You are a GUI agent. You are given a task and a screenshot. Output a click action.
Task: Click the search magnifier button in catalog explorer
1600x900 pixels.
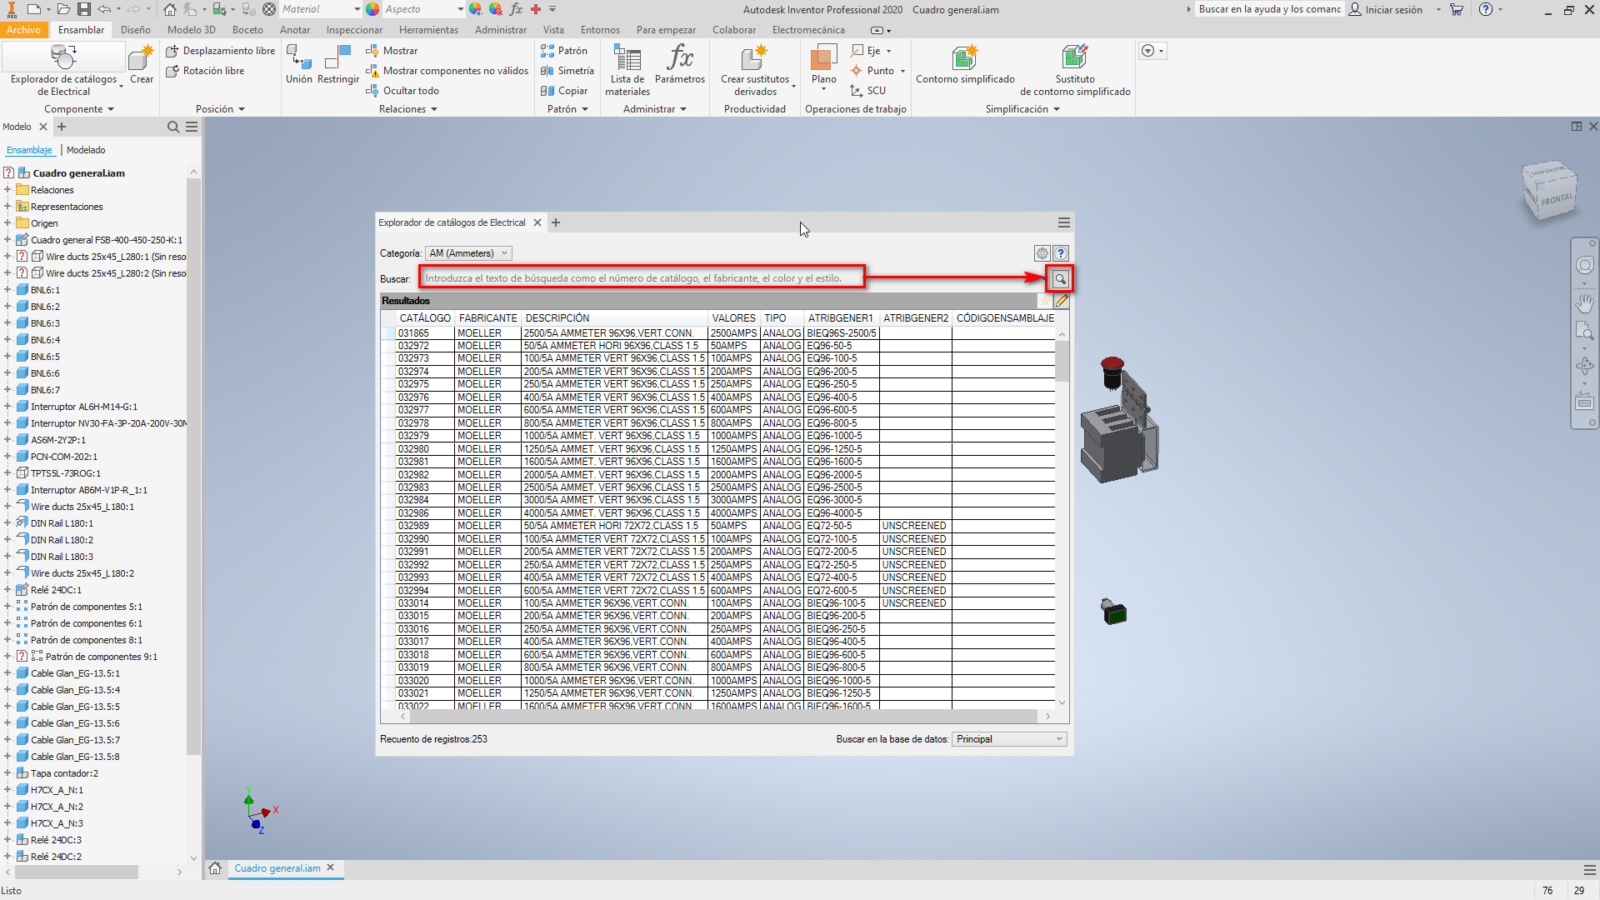pyautogui.click(x=1060, y=279)
